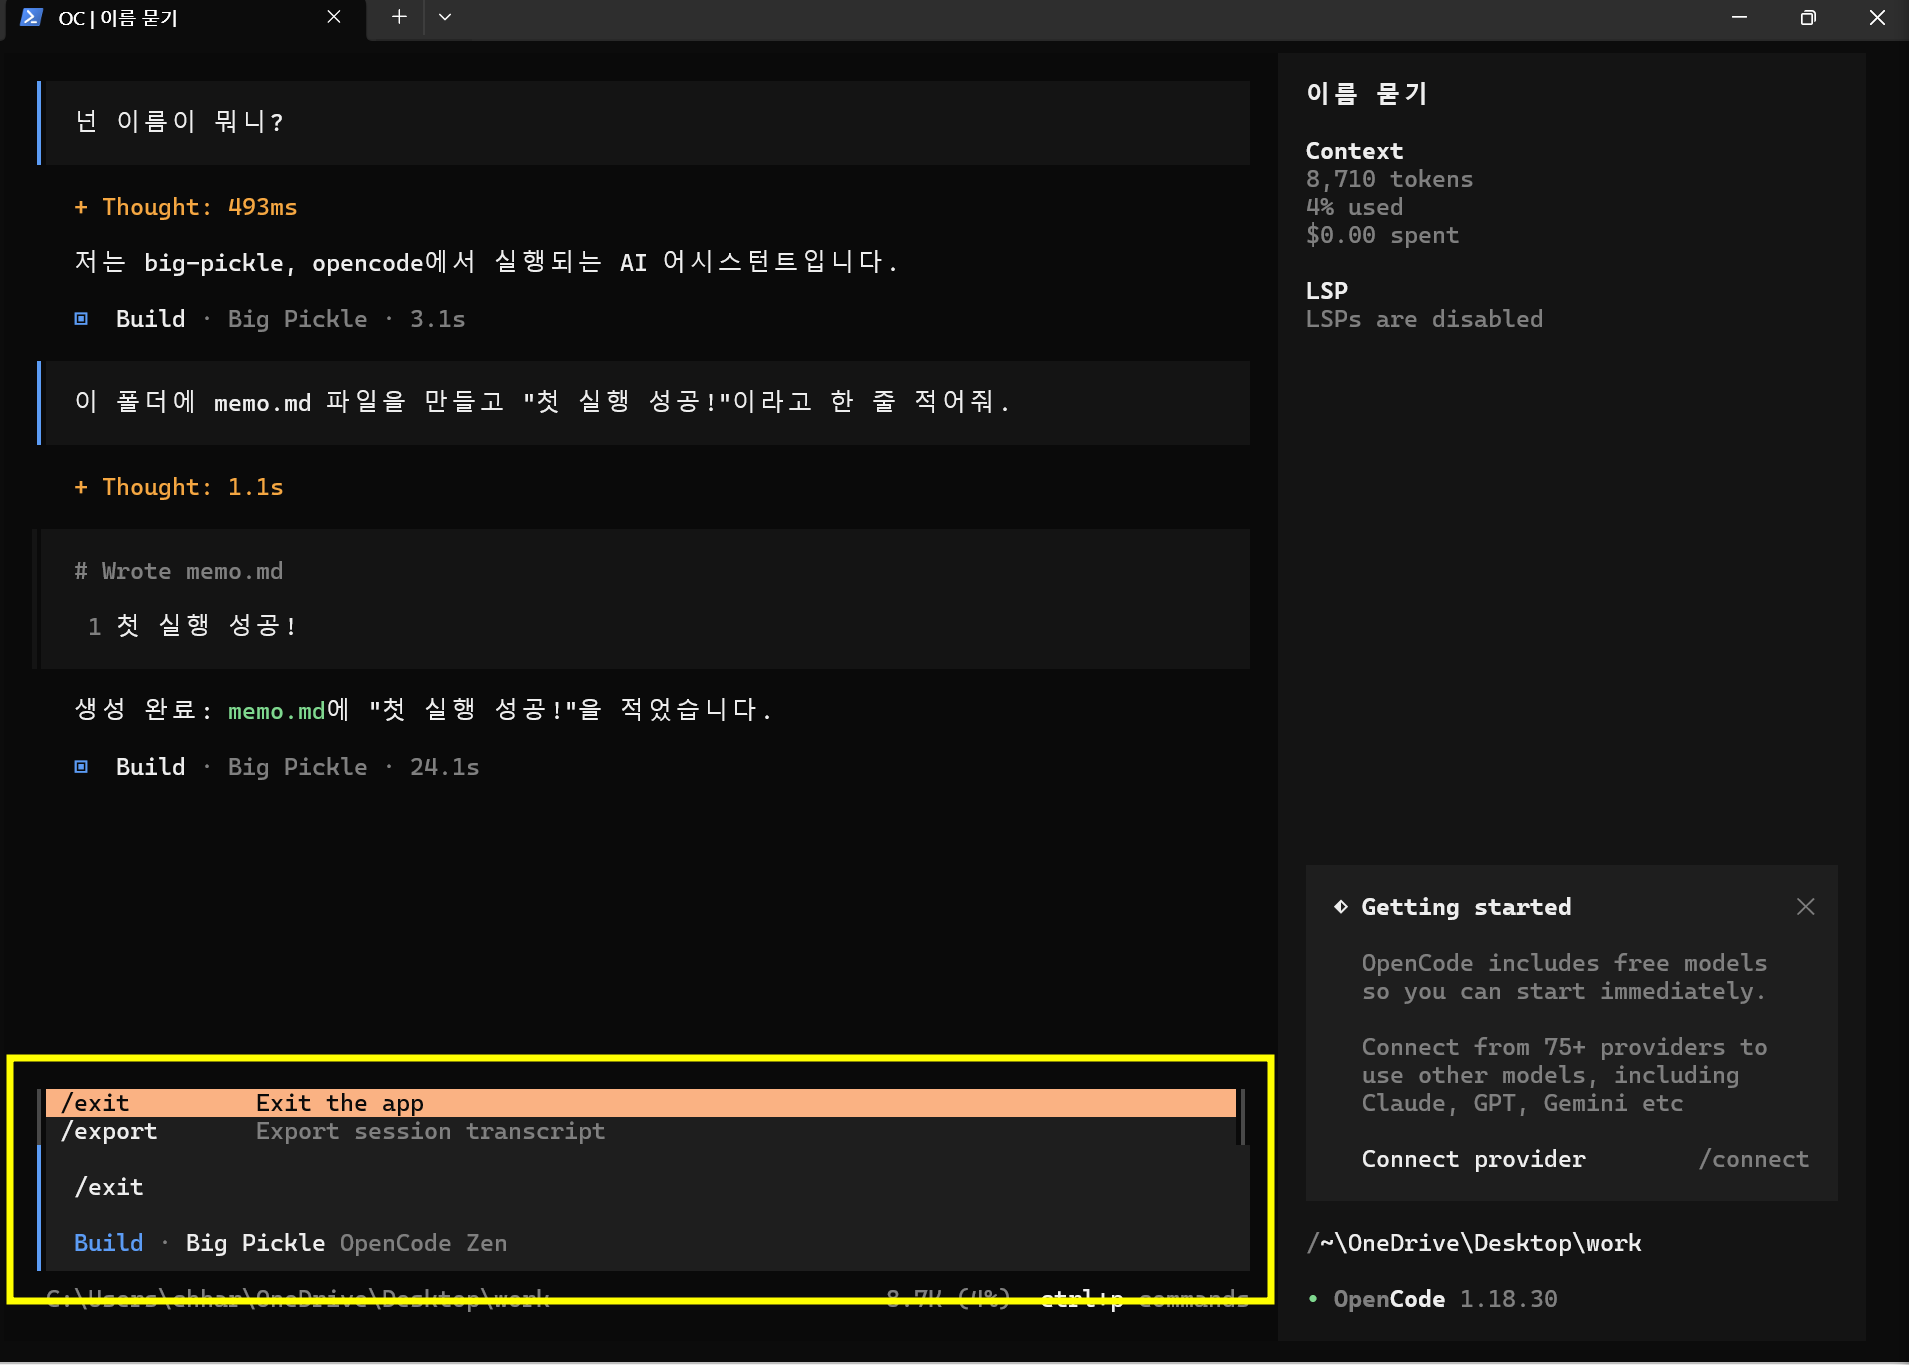The height and width of the screenshot is (1365, 1909).
Task: Maximize the terminal window
Action: (1808, 17)
